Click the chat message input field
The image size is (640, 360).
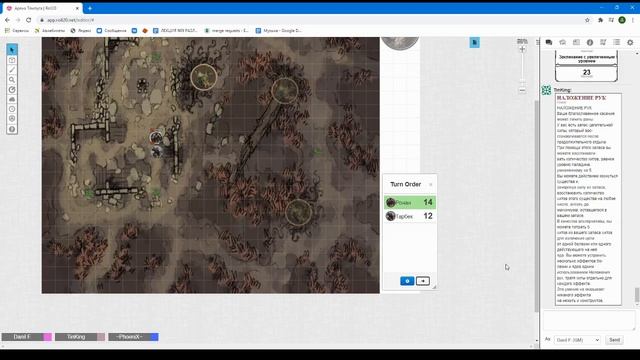(589, 320)
